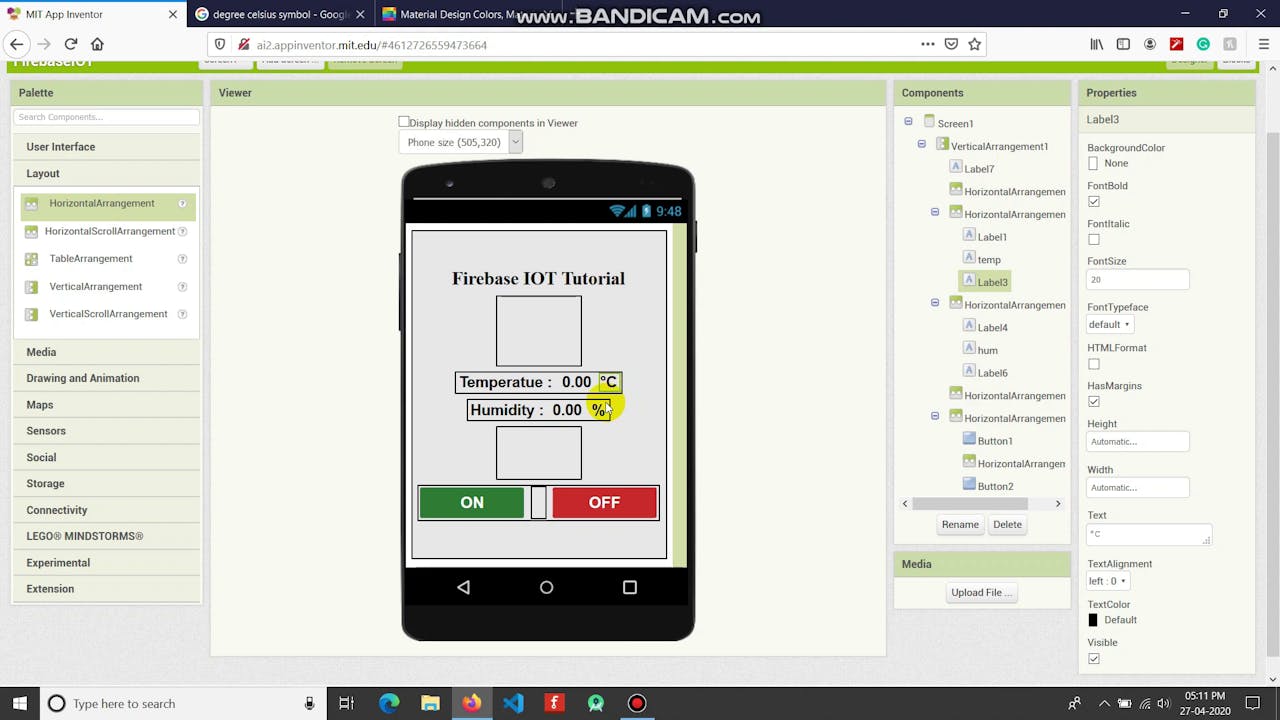Select VerticalScrollArrangement in the palette
This screenshot has width=1280, height=720.
click(108, 313)
